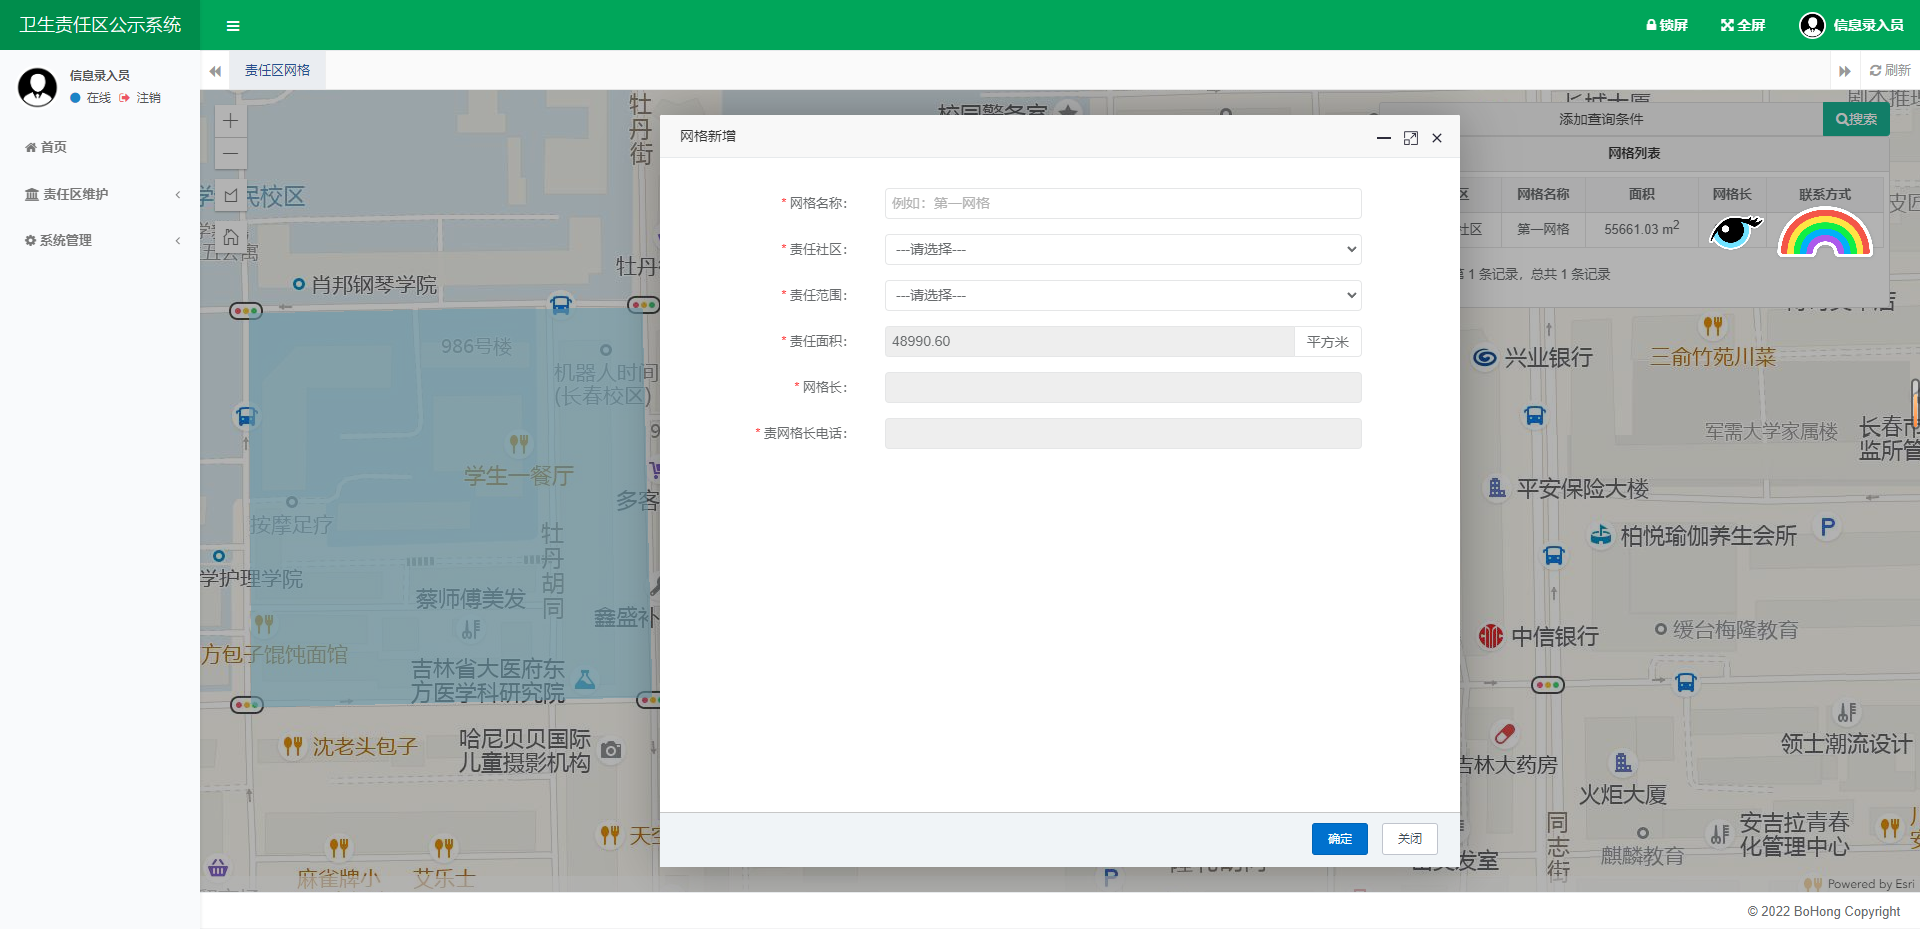Click the 第一网格 table cell
Image resolution: width=1920 pixels, height=929 pixels.
pyautogui.click(x=1543, y=229)
